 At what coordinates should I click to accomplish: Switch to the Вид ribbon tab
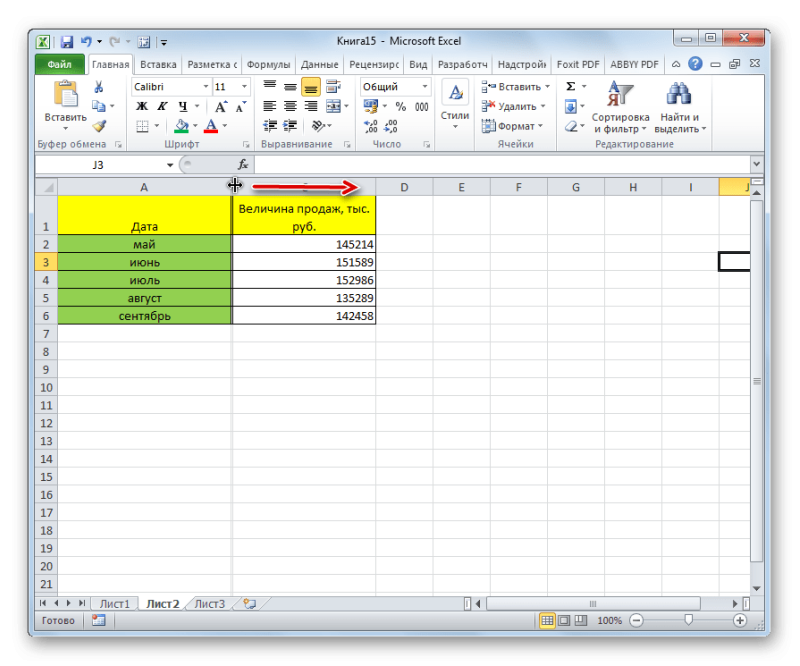click(x=418, y=65)
